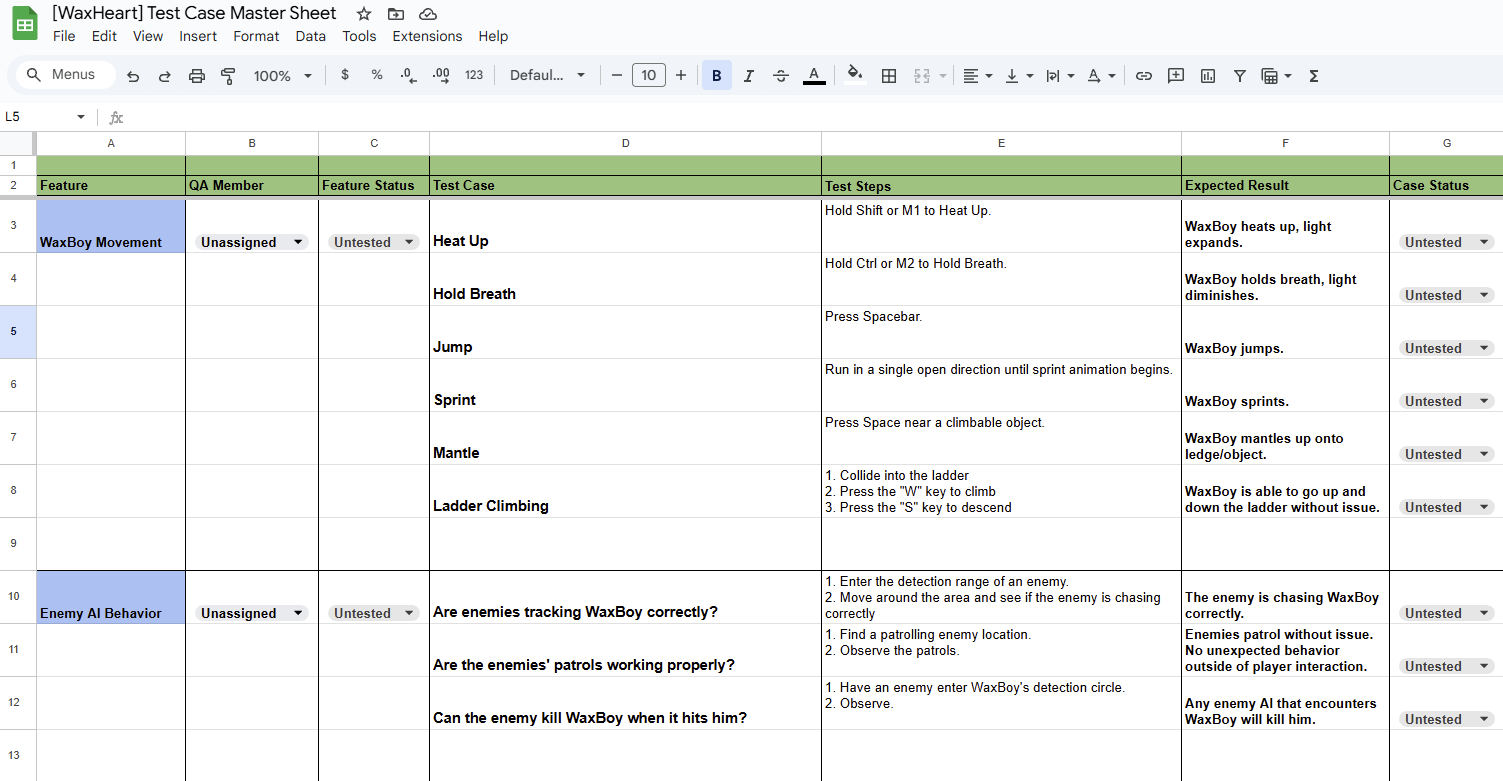Format selection as percent

pos(377,75)
